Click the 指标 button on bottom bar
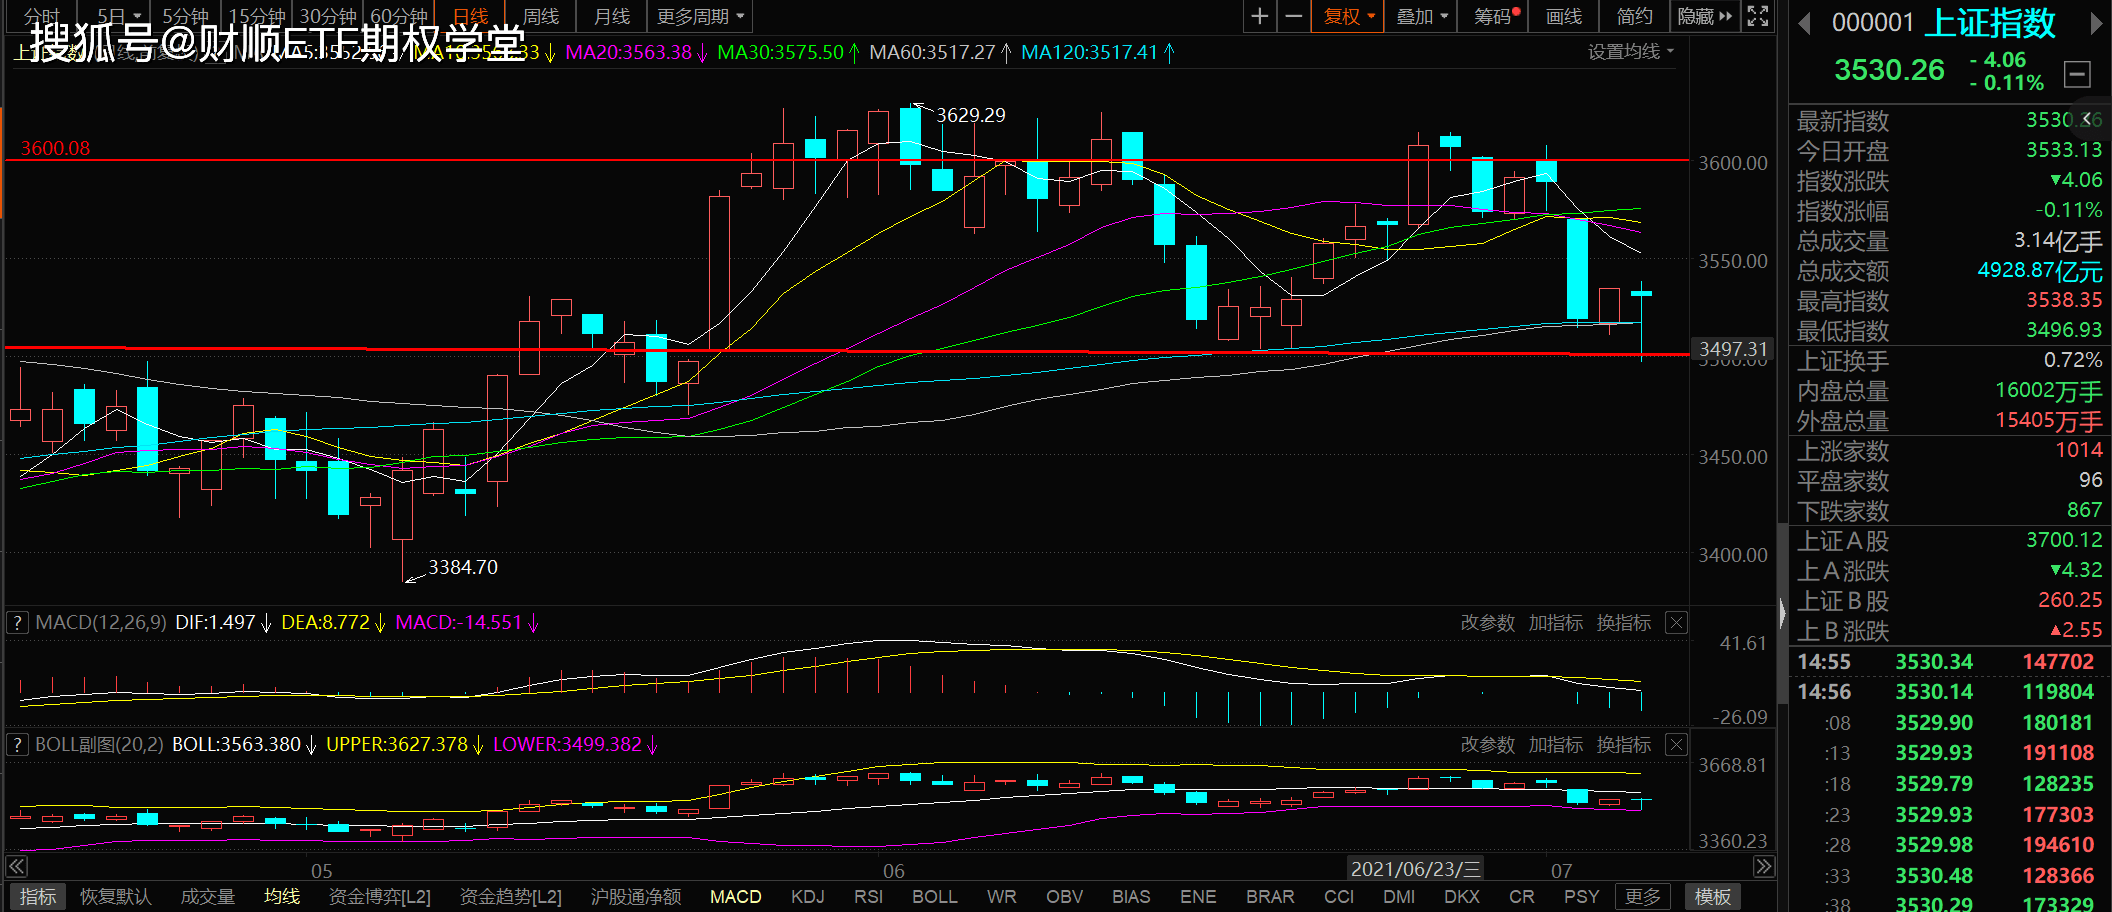This screenshot has height=912, width=2112. [37, 896]
